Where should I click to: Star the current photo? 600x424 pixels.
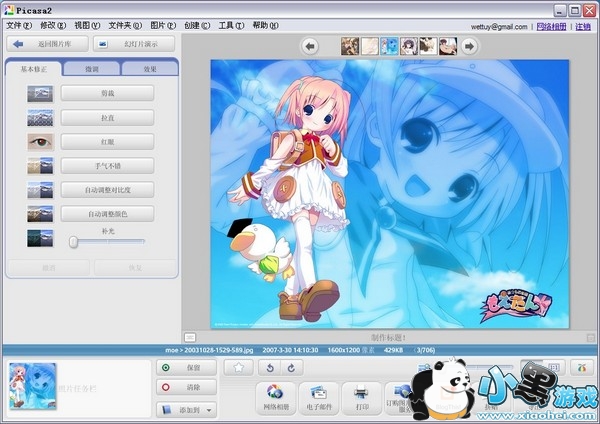point(239,368)
